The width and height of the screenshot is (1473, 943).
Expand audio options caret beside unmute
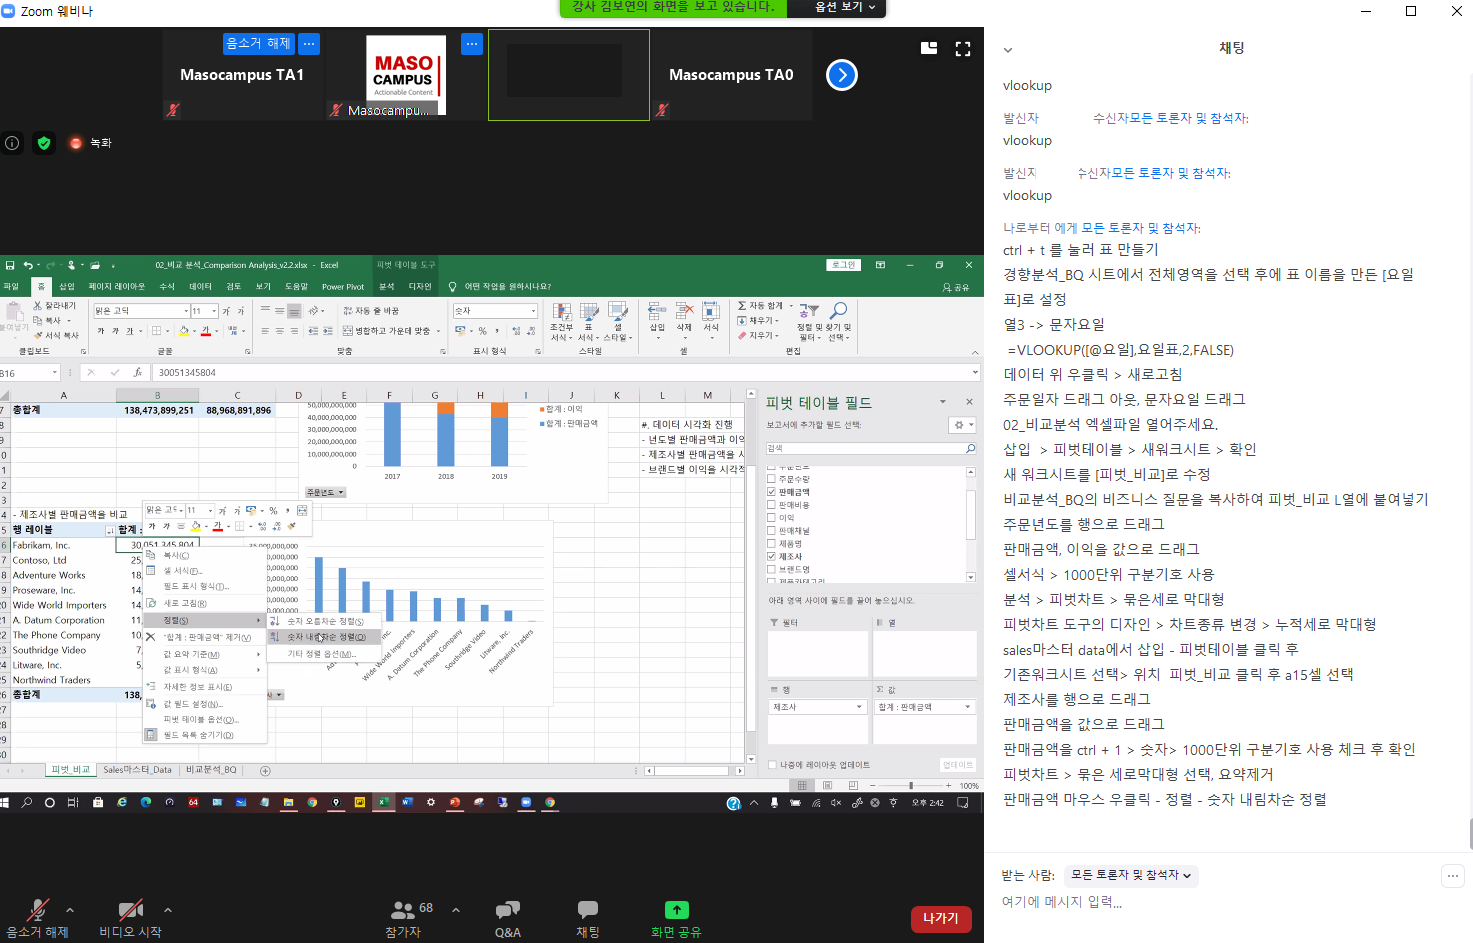70,910
